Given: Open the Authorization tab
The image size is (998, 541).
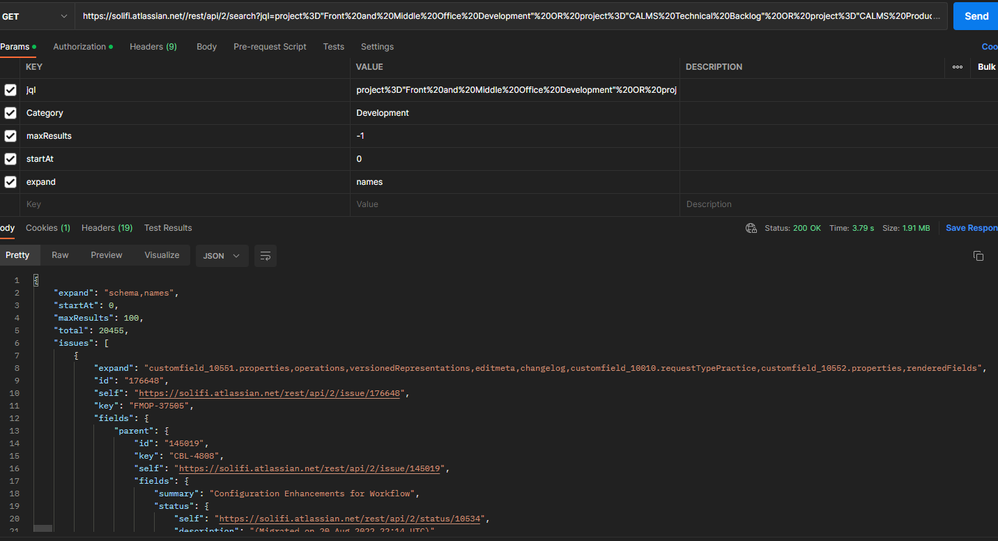Looking at the screenshot, I should point(83,46).
